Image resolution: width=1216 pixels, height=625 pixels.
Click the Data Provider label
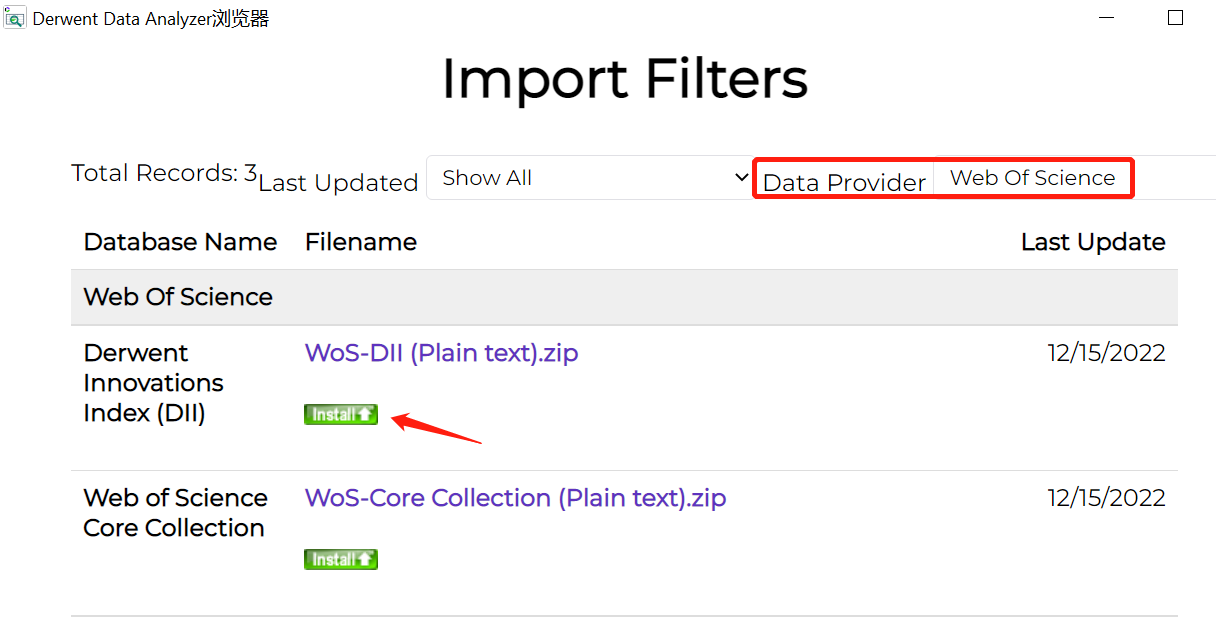[x=844, y=183]
